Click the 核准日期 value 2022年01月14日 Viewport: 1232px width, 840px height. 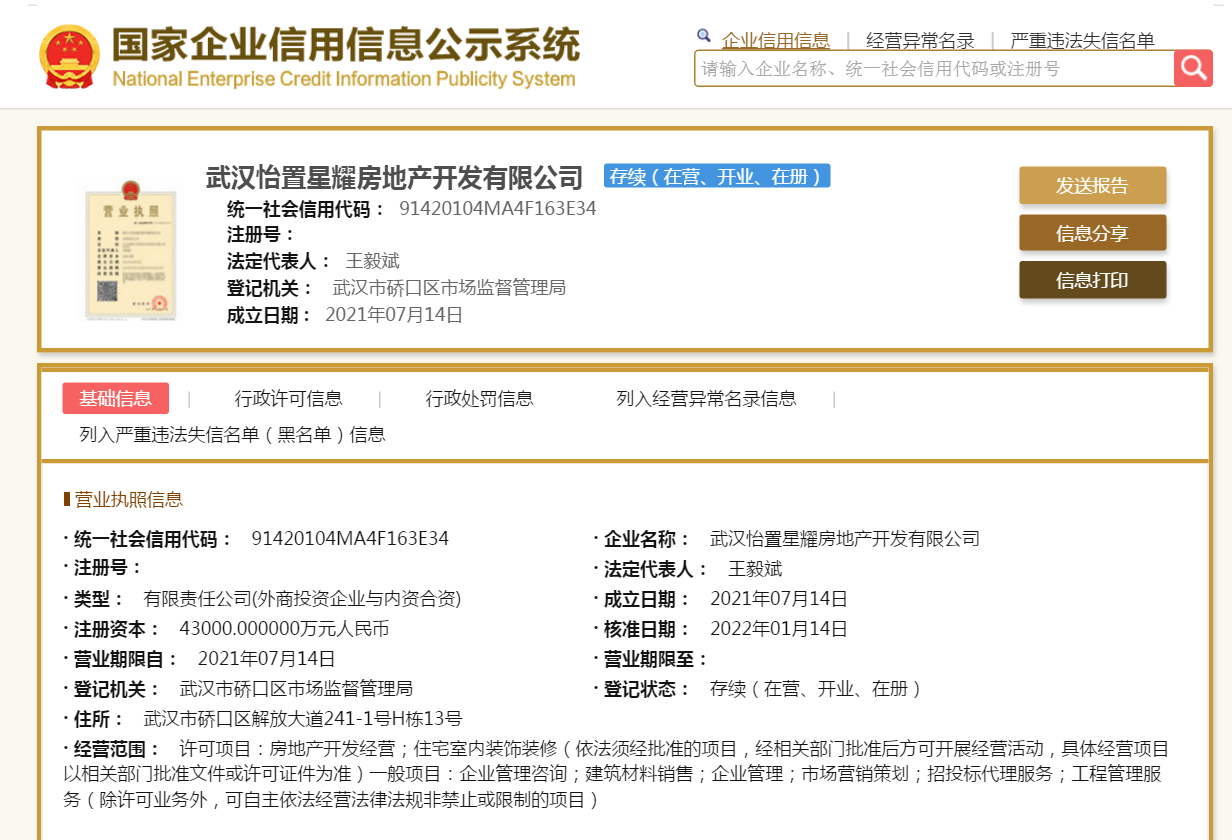click(x=779, y=629)
